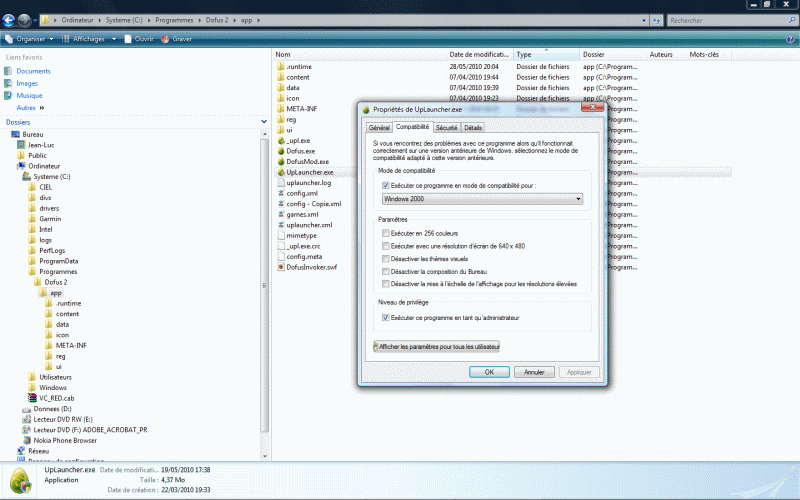Collapse the Dossiers panel chevron
The image size is (800, 500).
click(x=264, y=122)
